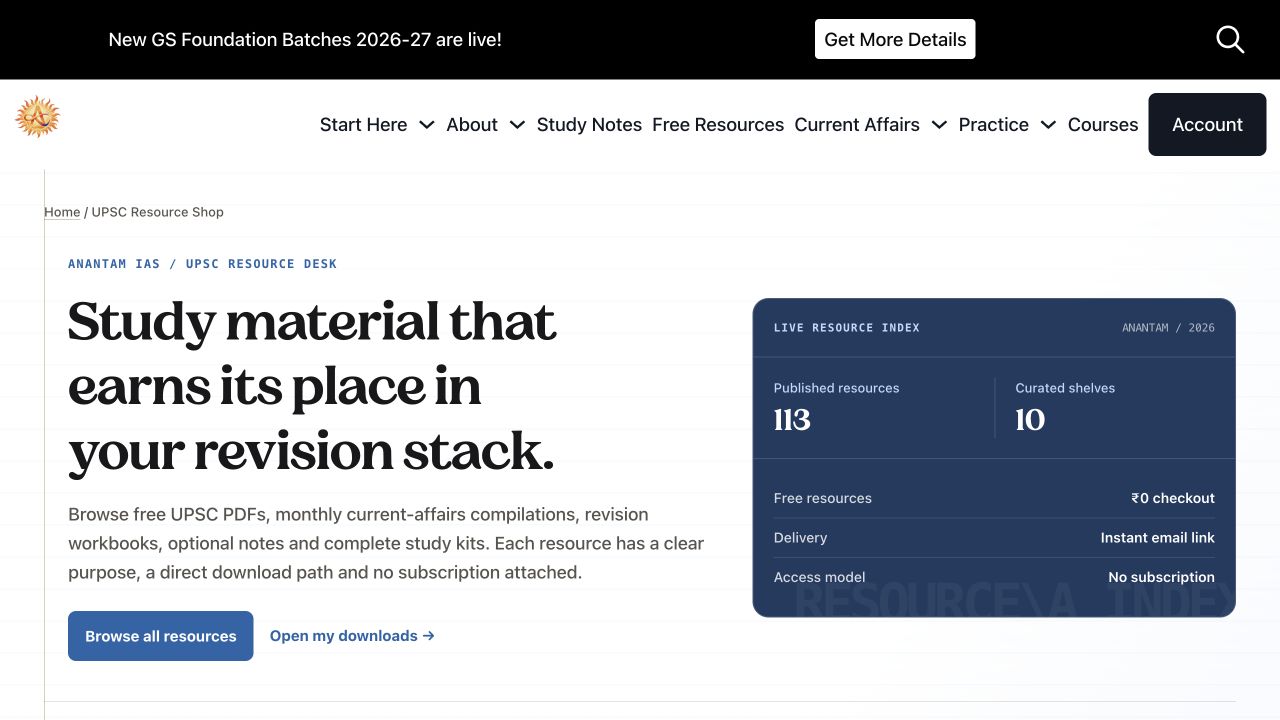Click the Get More Details button
Screen dimensions: 1280x720
click(895, 39)
